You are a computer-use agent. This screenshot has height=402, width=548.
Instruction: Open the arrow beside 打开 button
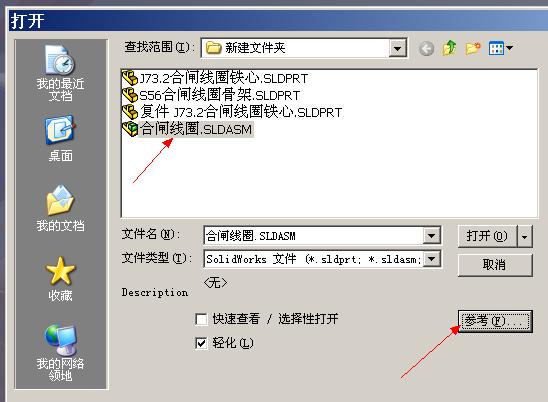click(x=525, y=237)
